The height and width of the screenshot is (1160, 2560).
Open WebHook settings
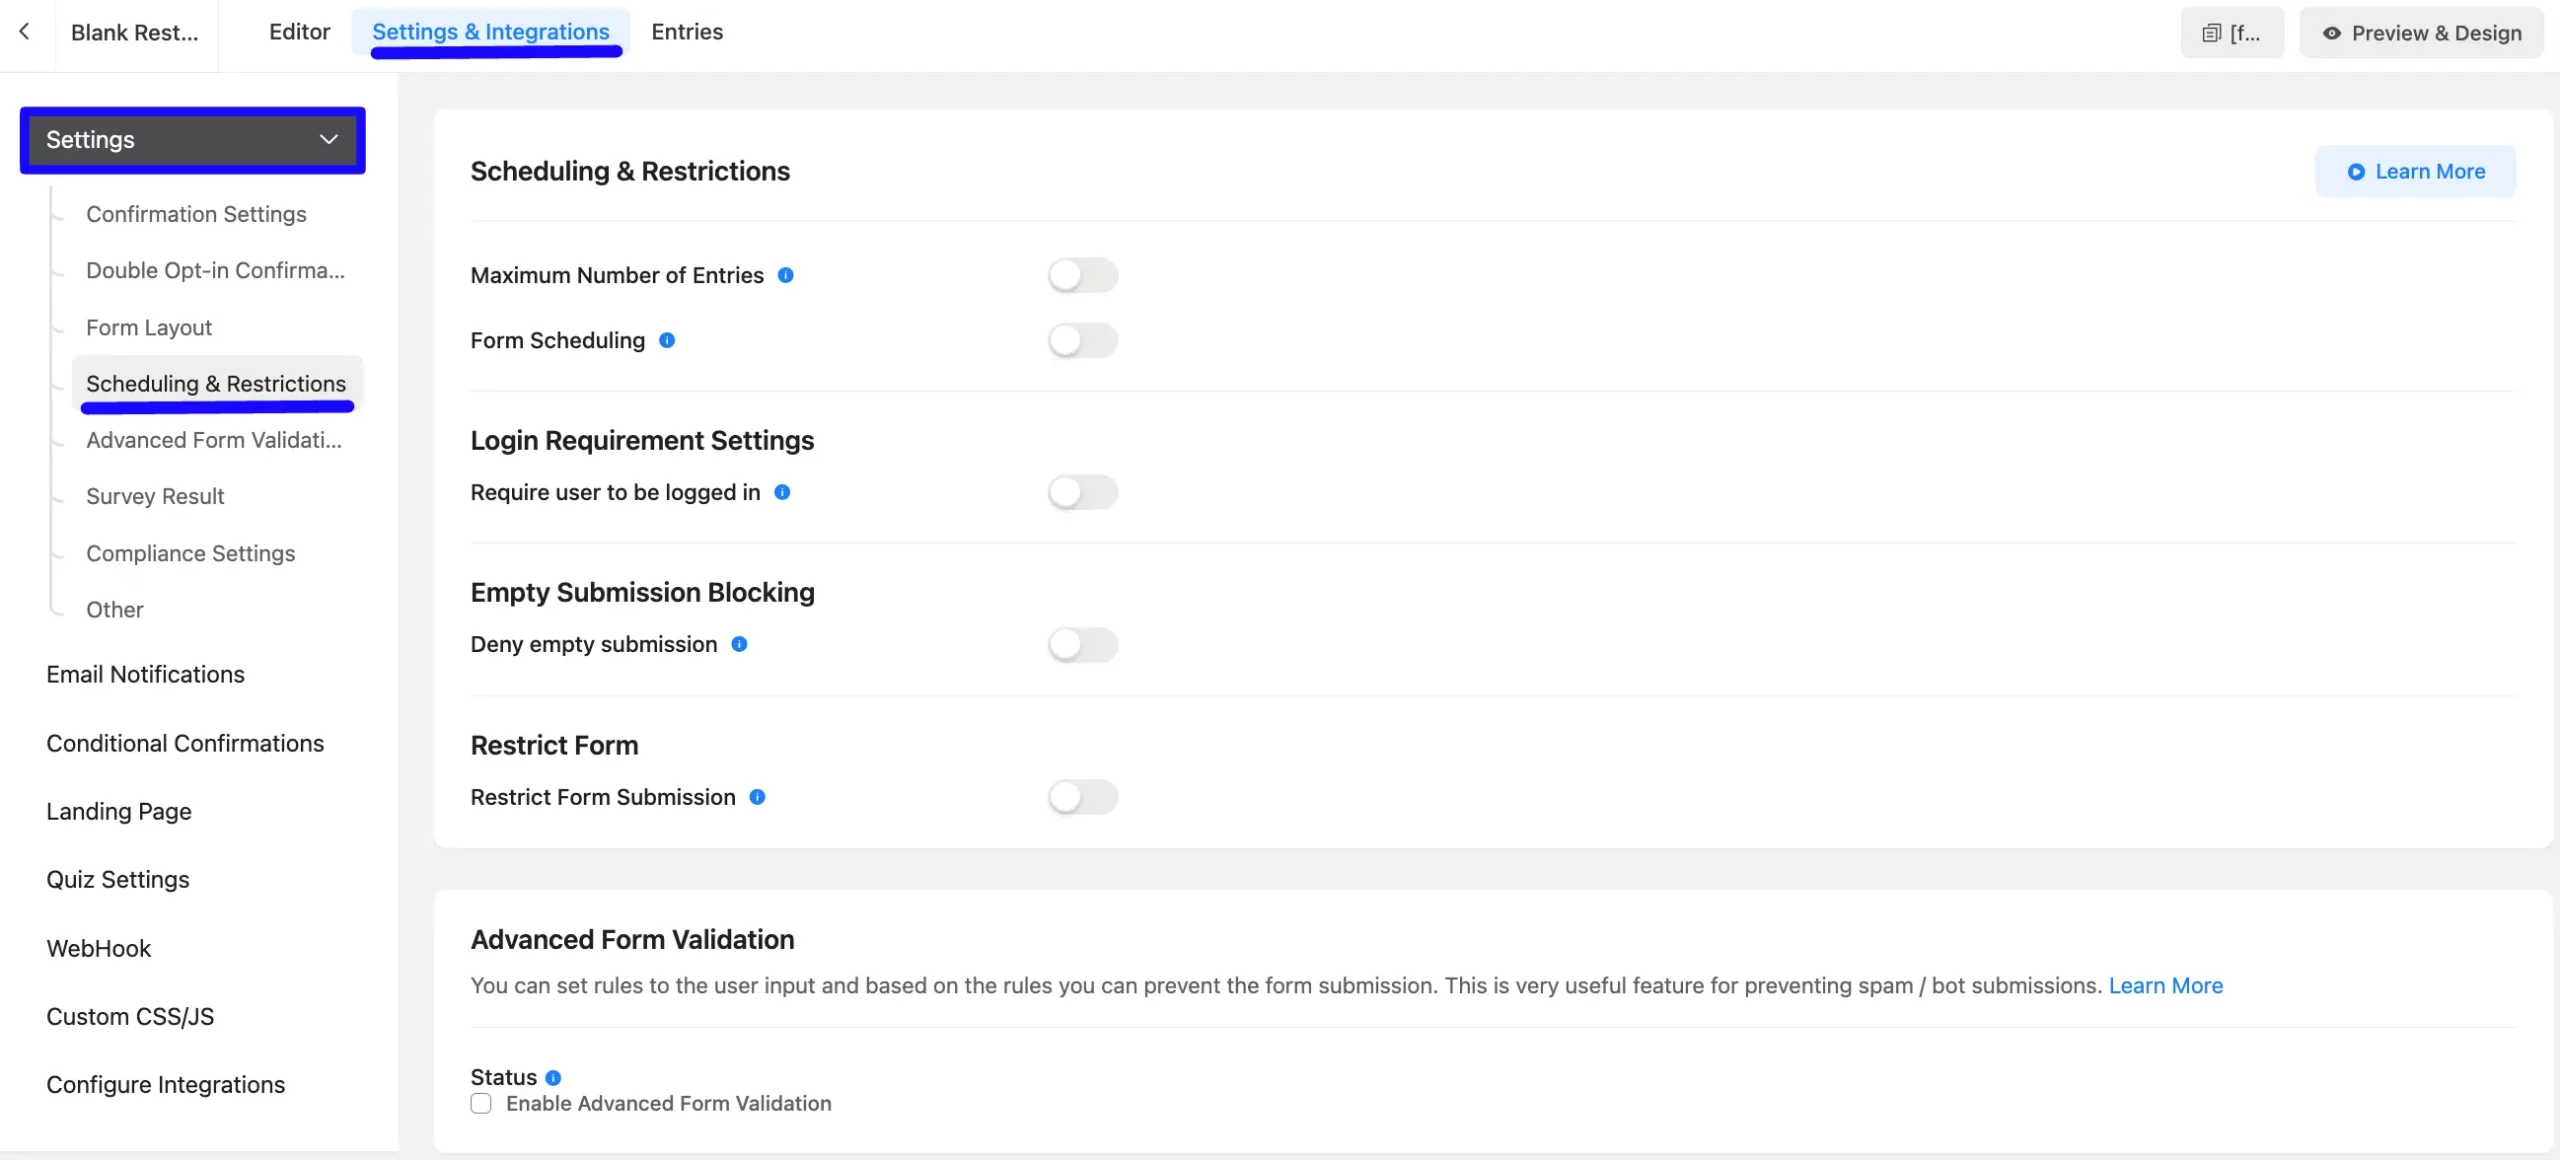[98, 948]
